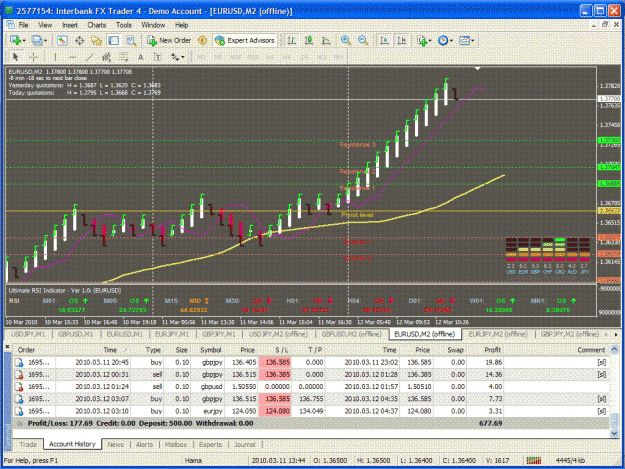Expand the arrows tool dropdown arrow

pyautogui.click(x=183, y=57)
